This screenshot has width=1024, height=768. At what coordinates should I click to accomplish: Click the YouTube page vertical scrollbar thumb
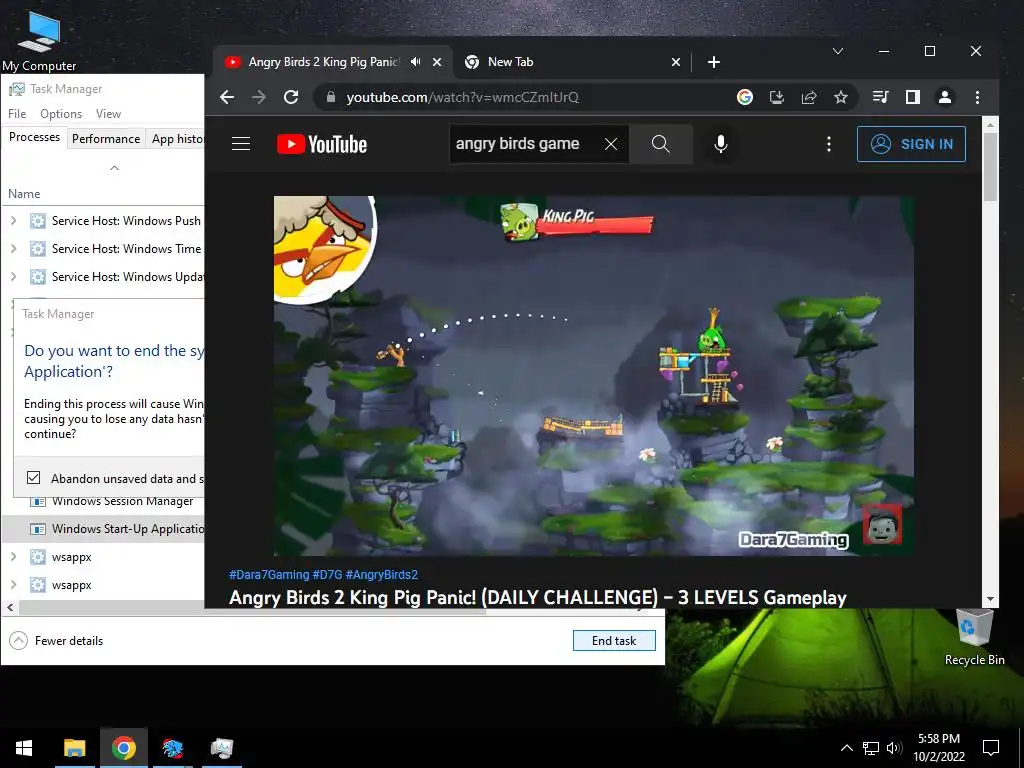point(990,167)
